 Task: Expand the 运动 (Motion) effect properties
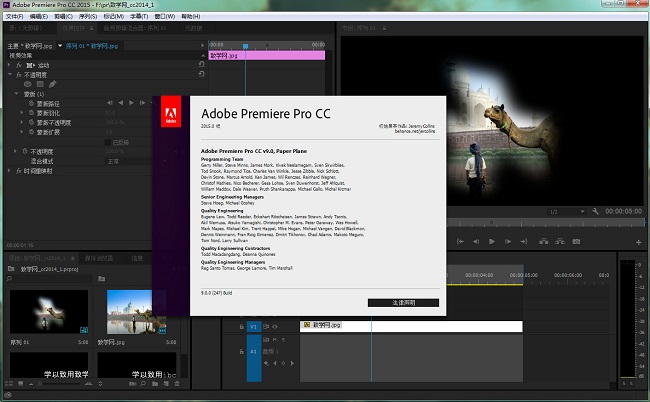(x=9, y=65)
